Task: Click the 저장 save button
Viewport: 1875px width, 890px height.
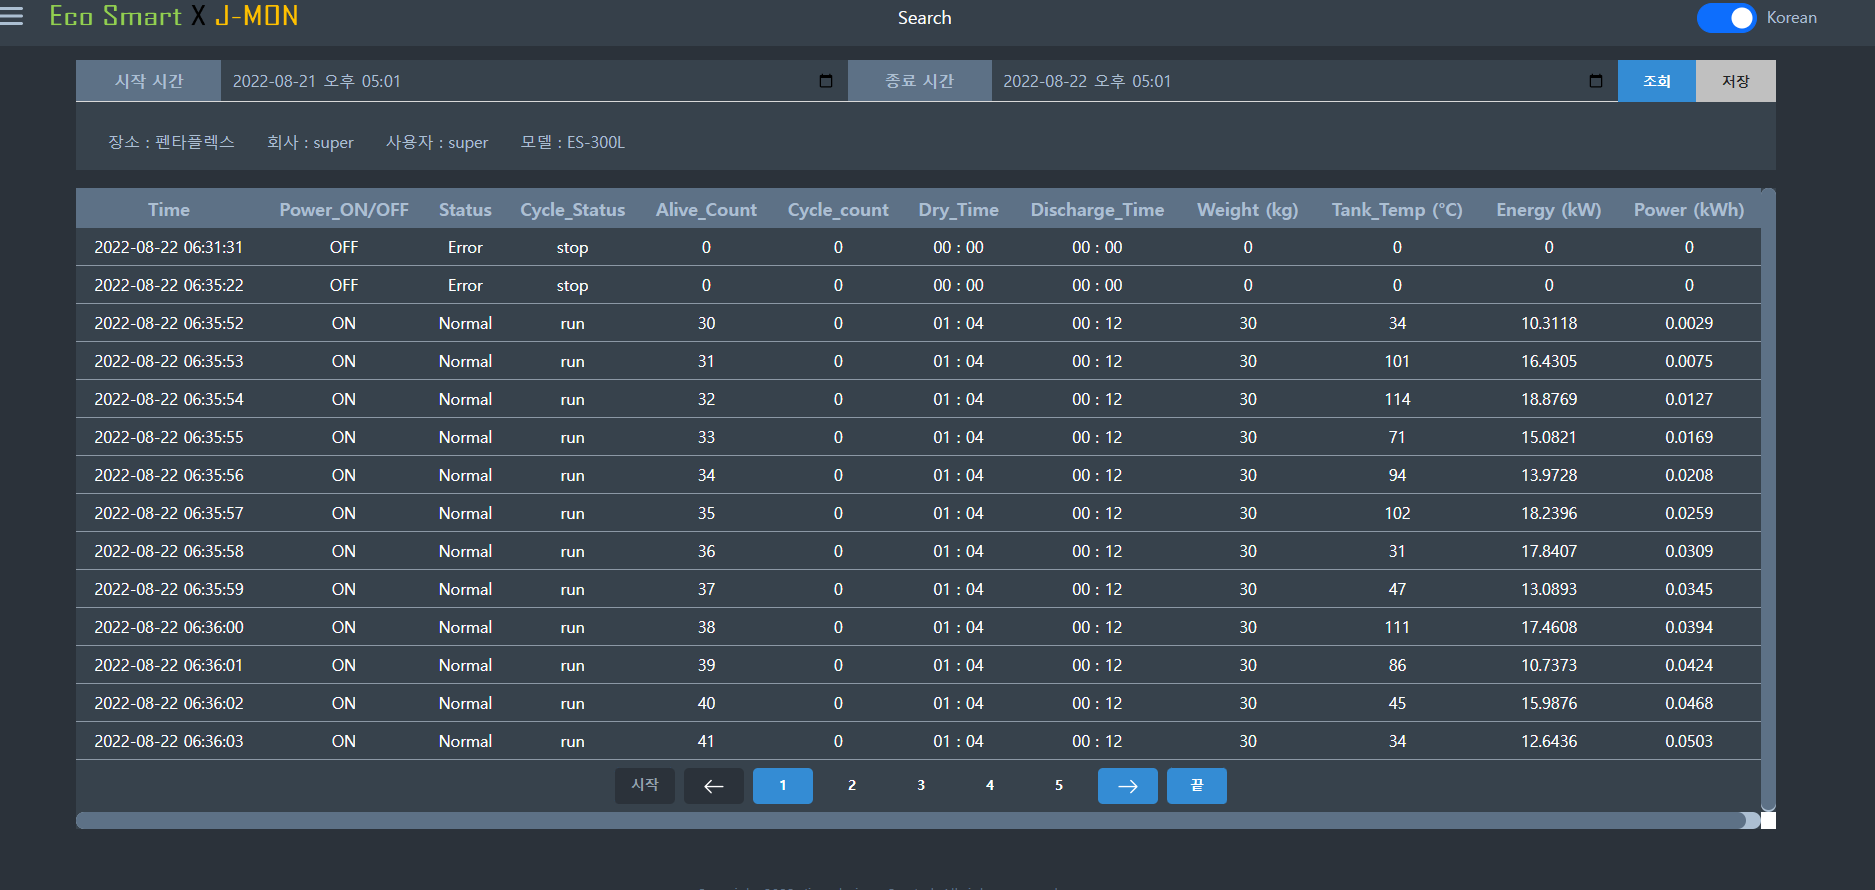Action: coord(1735,81)
